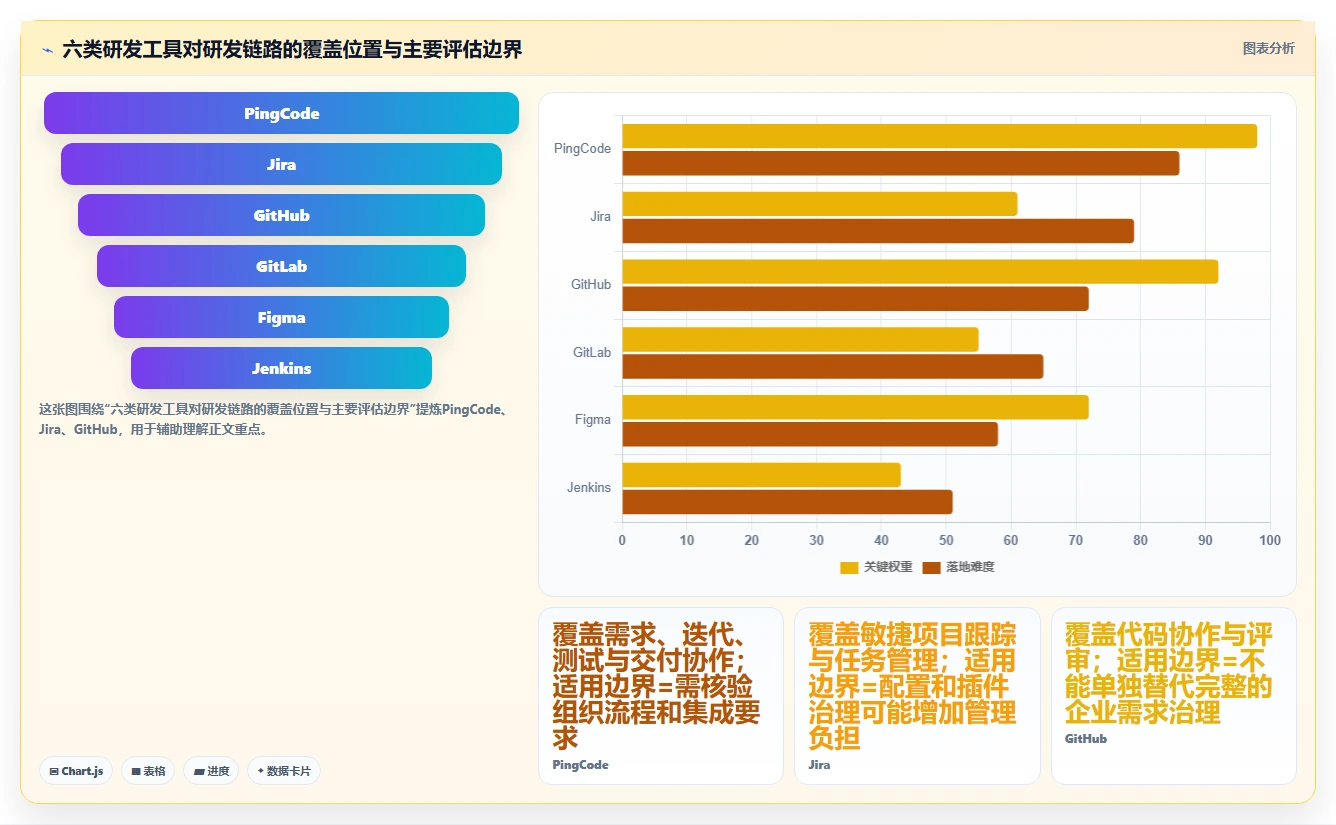Screen dimensions: 1336x825
Task: Click Jenkins yellow 关键权重 bar
Action: tap(762, 475)
